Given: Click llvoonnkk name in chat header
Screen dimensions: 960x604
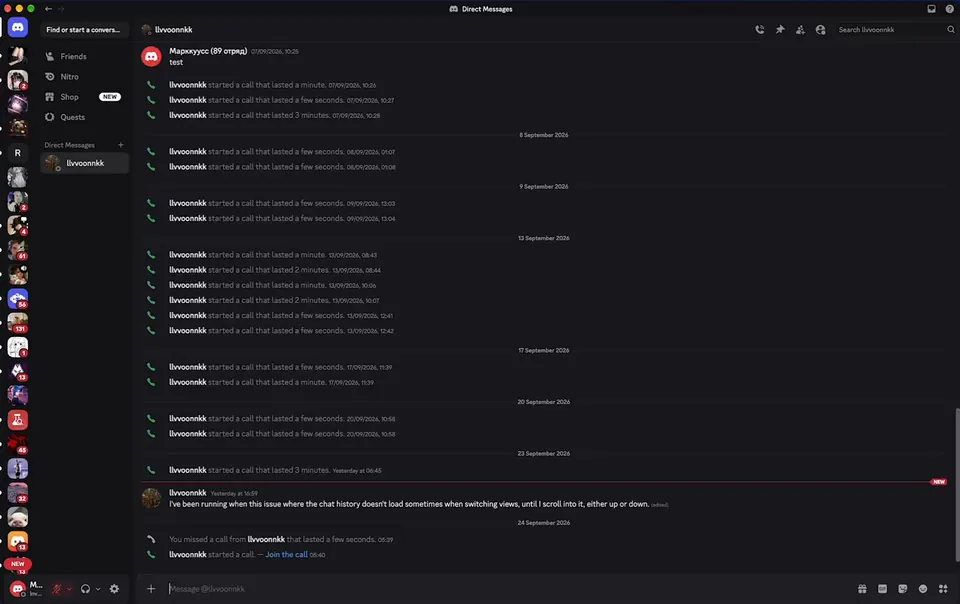Looking at the screenshot, I should (x=173, y=29).
